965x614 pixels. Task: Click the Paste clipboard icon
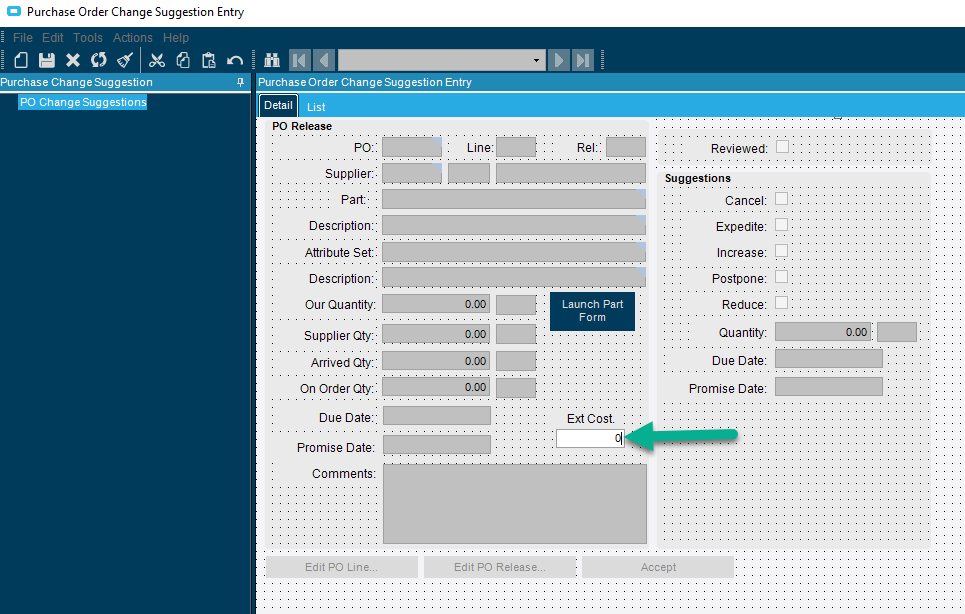point(209,60)
